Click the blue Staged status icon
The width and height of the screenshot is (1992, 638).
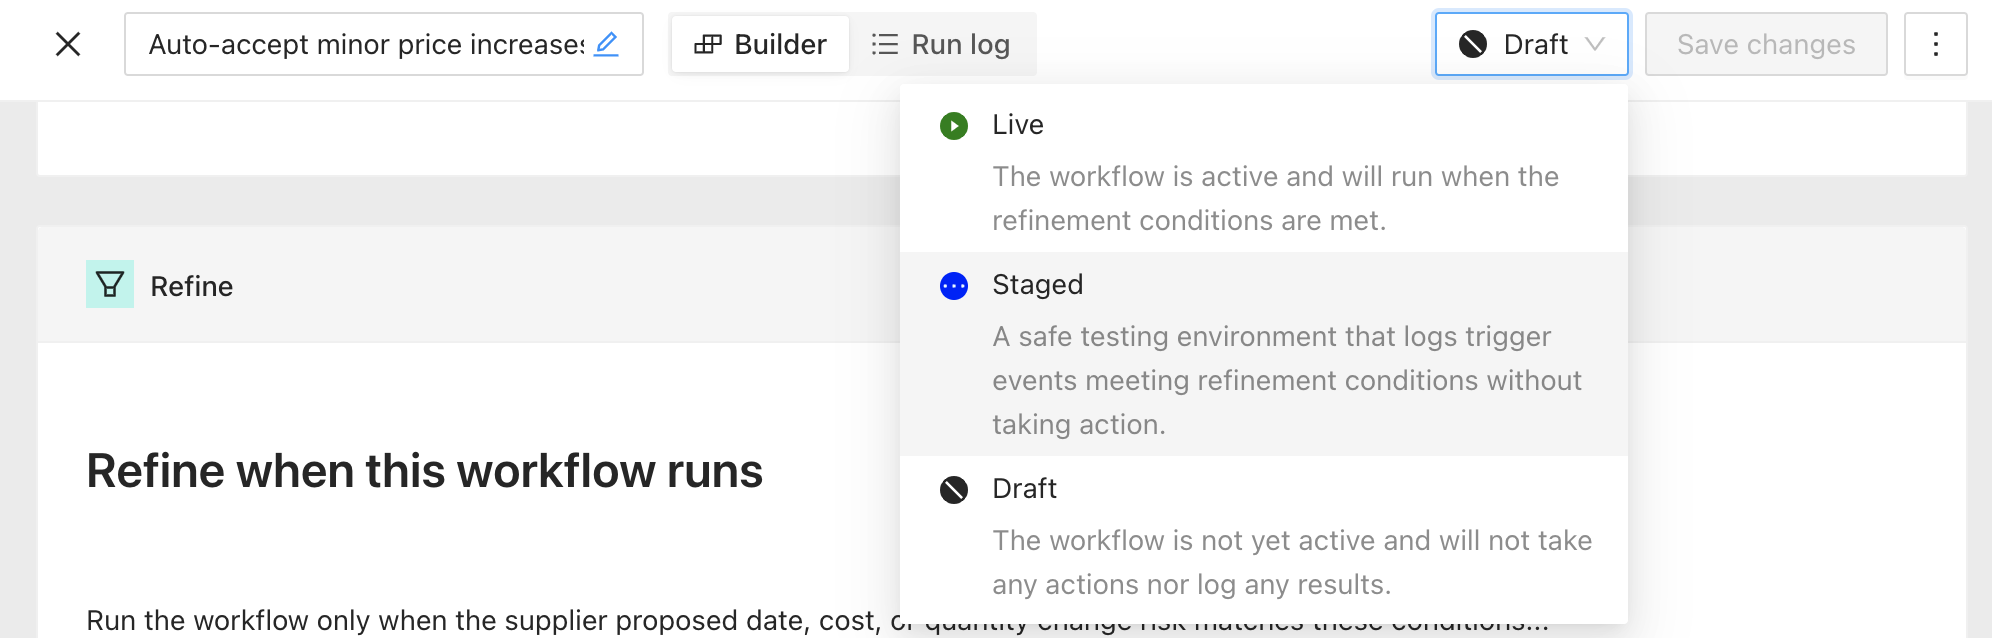(954, 286)
